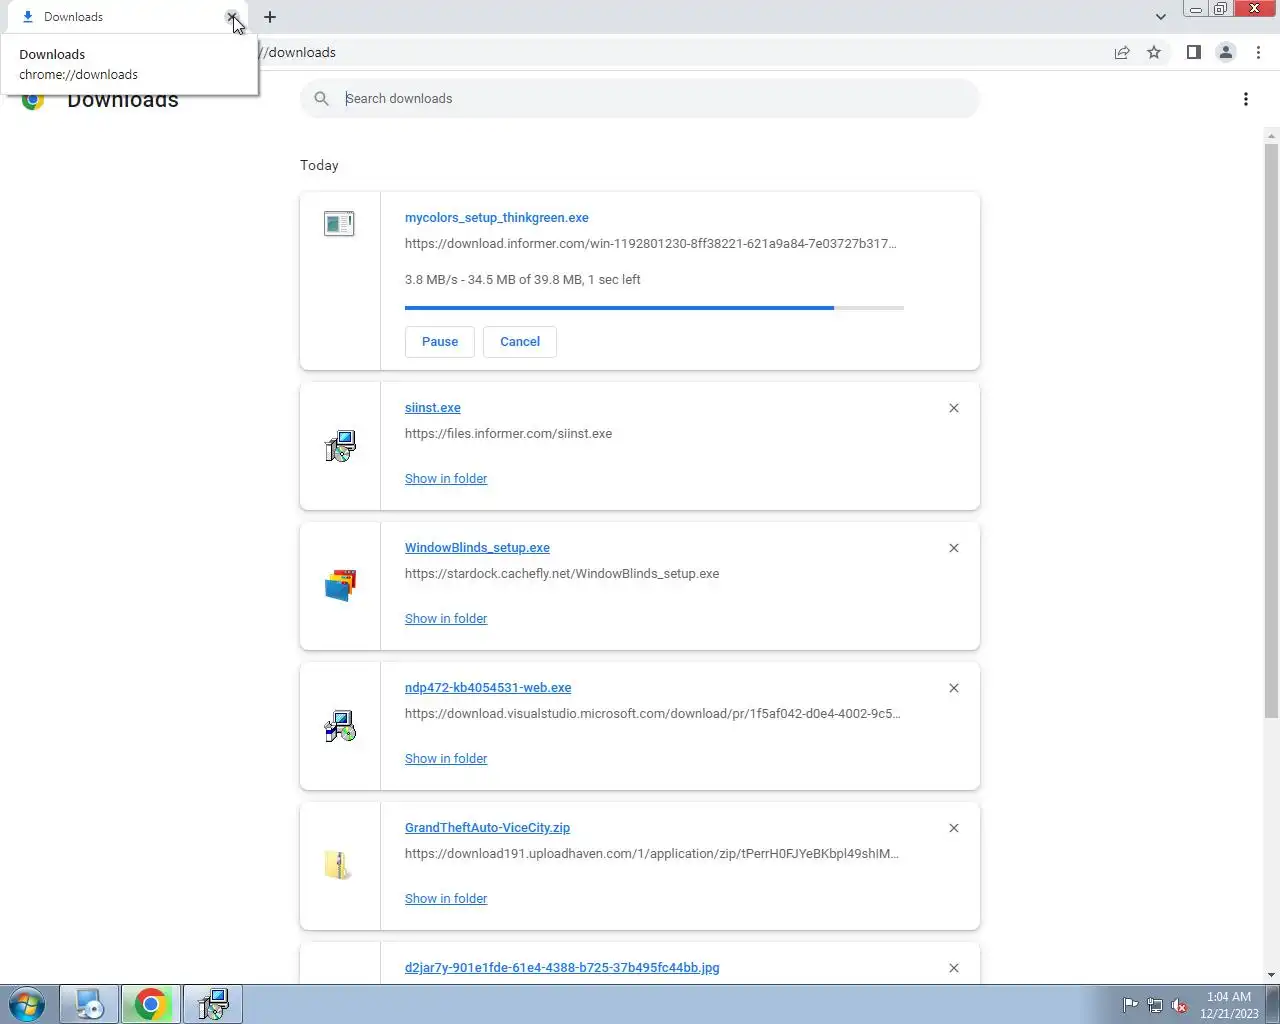Focus the Search downloads field
The image size is (1280, 1024).
(x=640, y=99)
